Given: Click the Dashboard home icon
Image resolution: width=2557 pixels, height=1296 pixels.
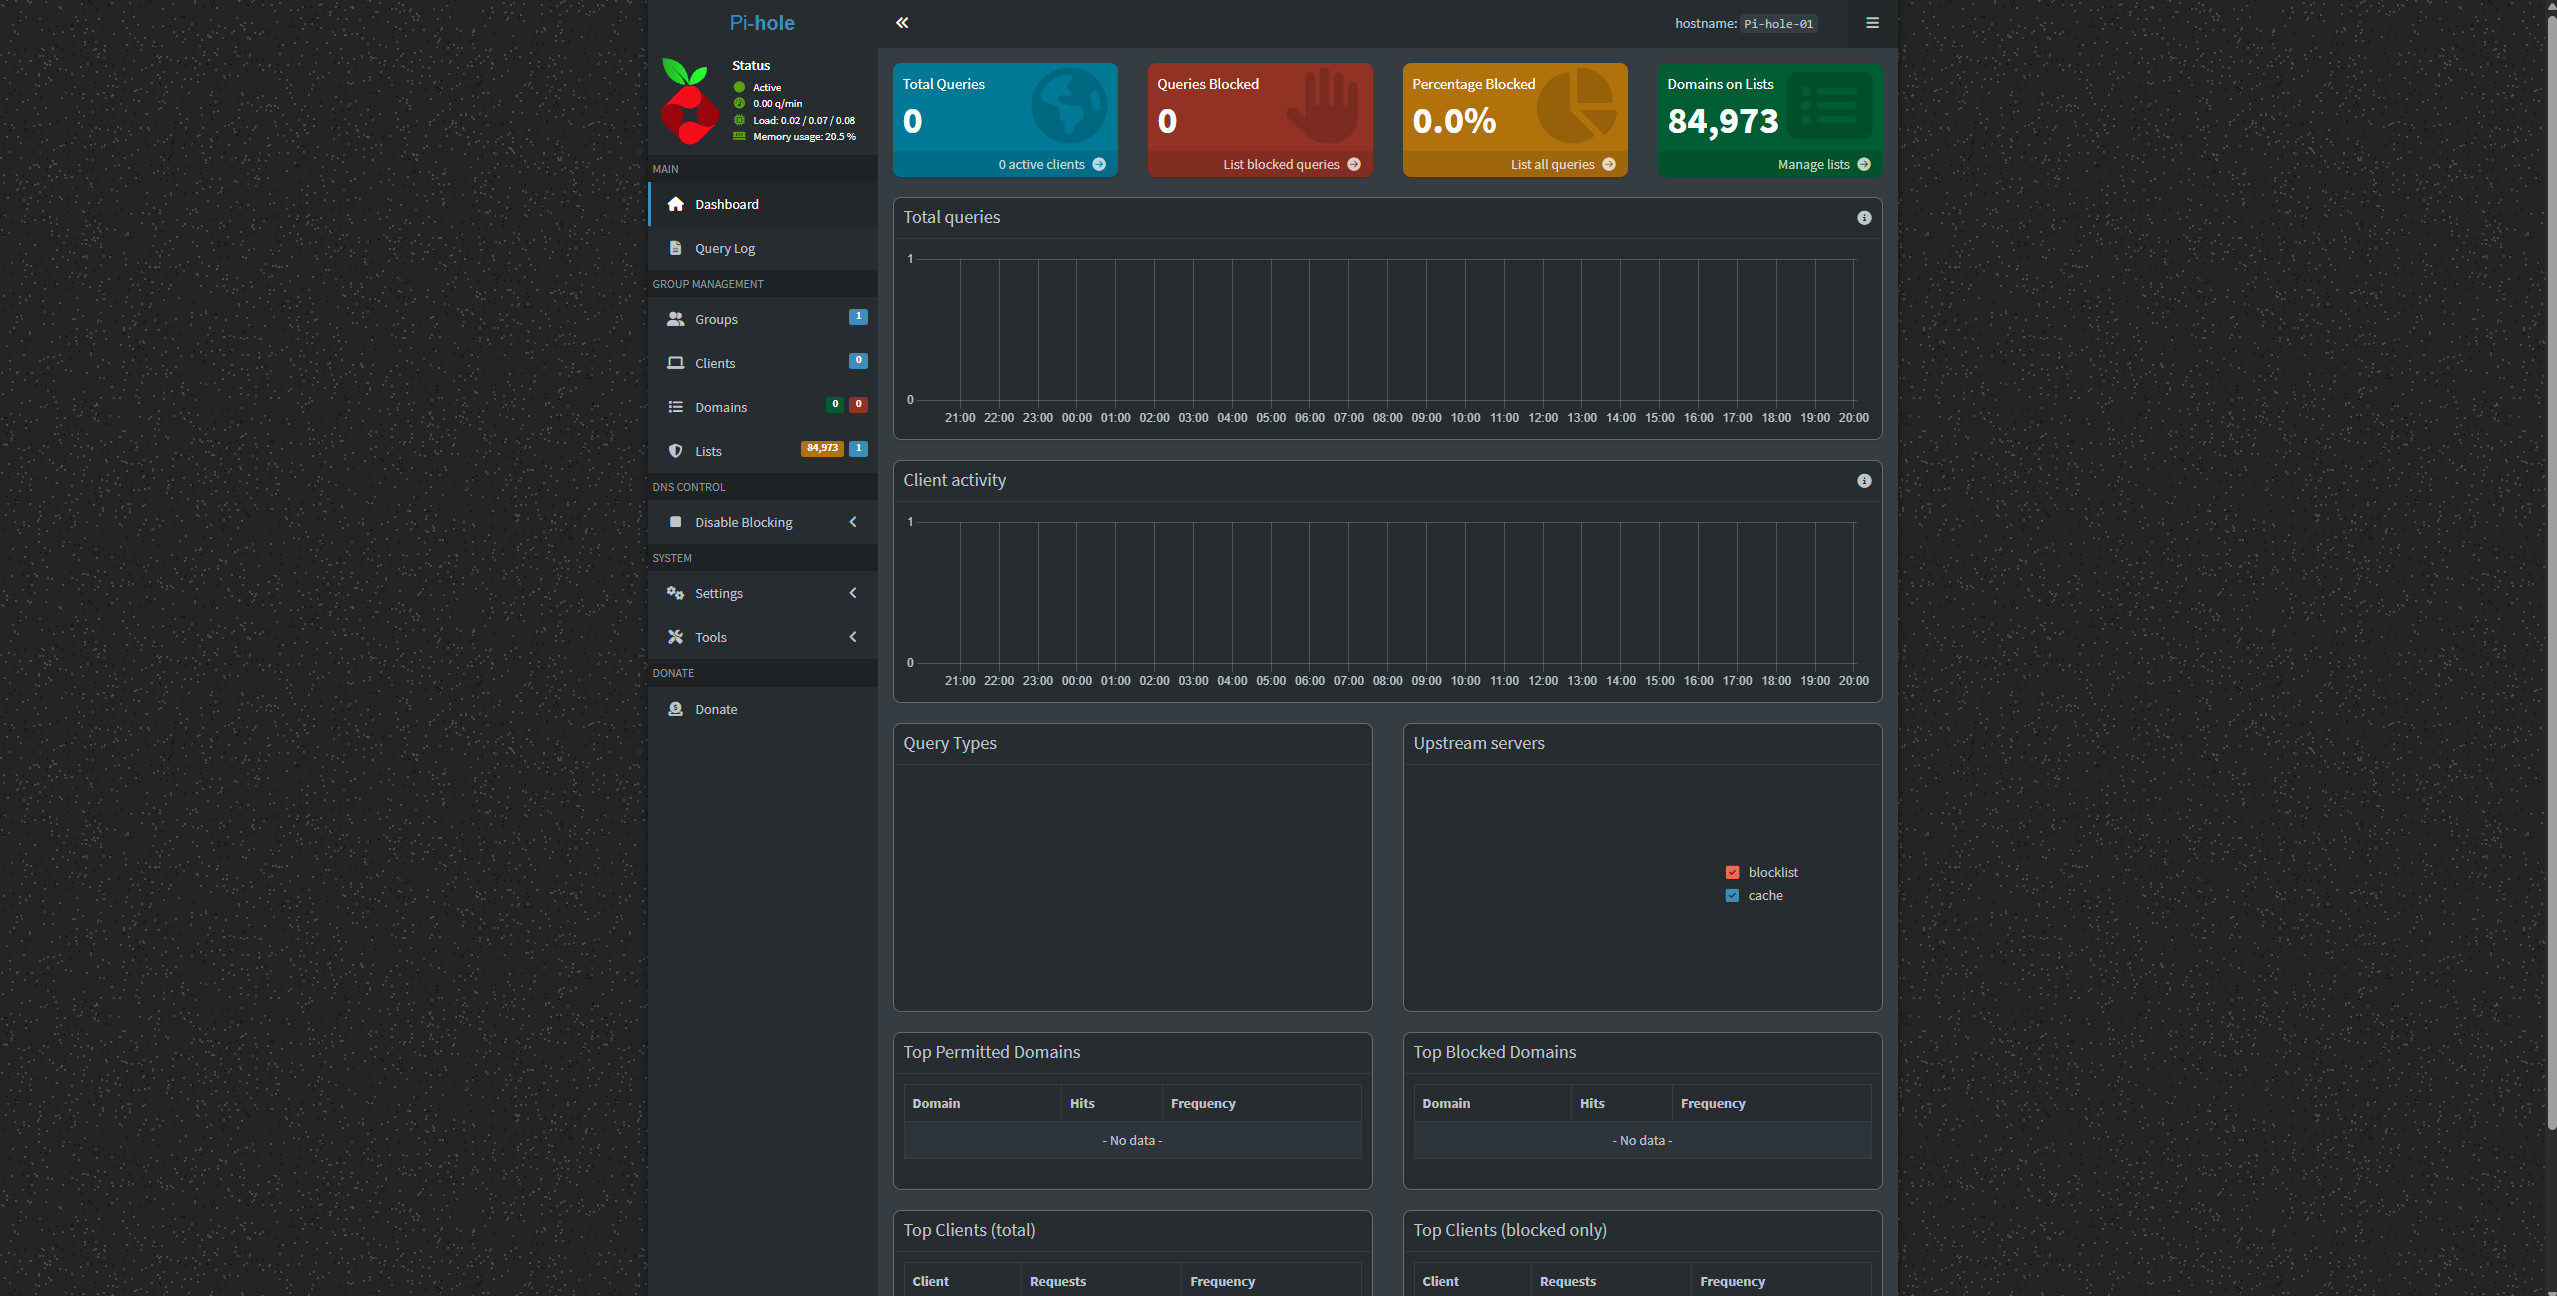Looking at the screenshot, I should tap(676, 204).
